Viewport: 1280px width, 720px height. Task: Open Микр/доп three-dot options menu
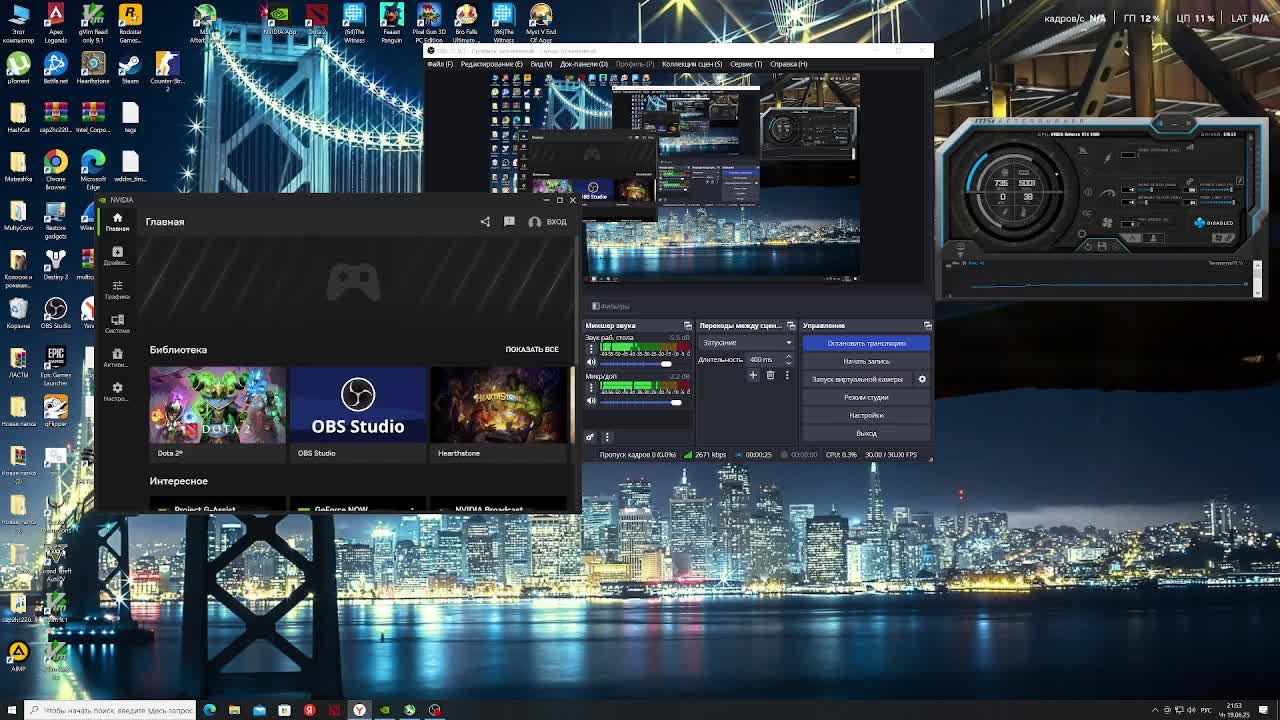tap(591, 387)
